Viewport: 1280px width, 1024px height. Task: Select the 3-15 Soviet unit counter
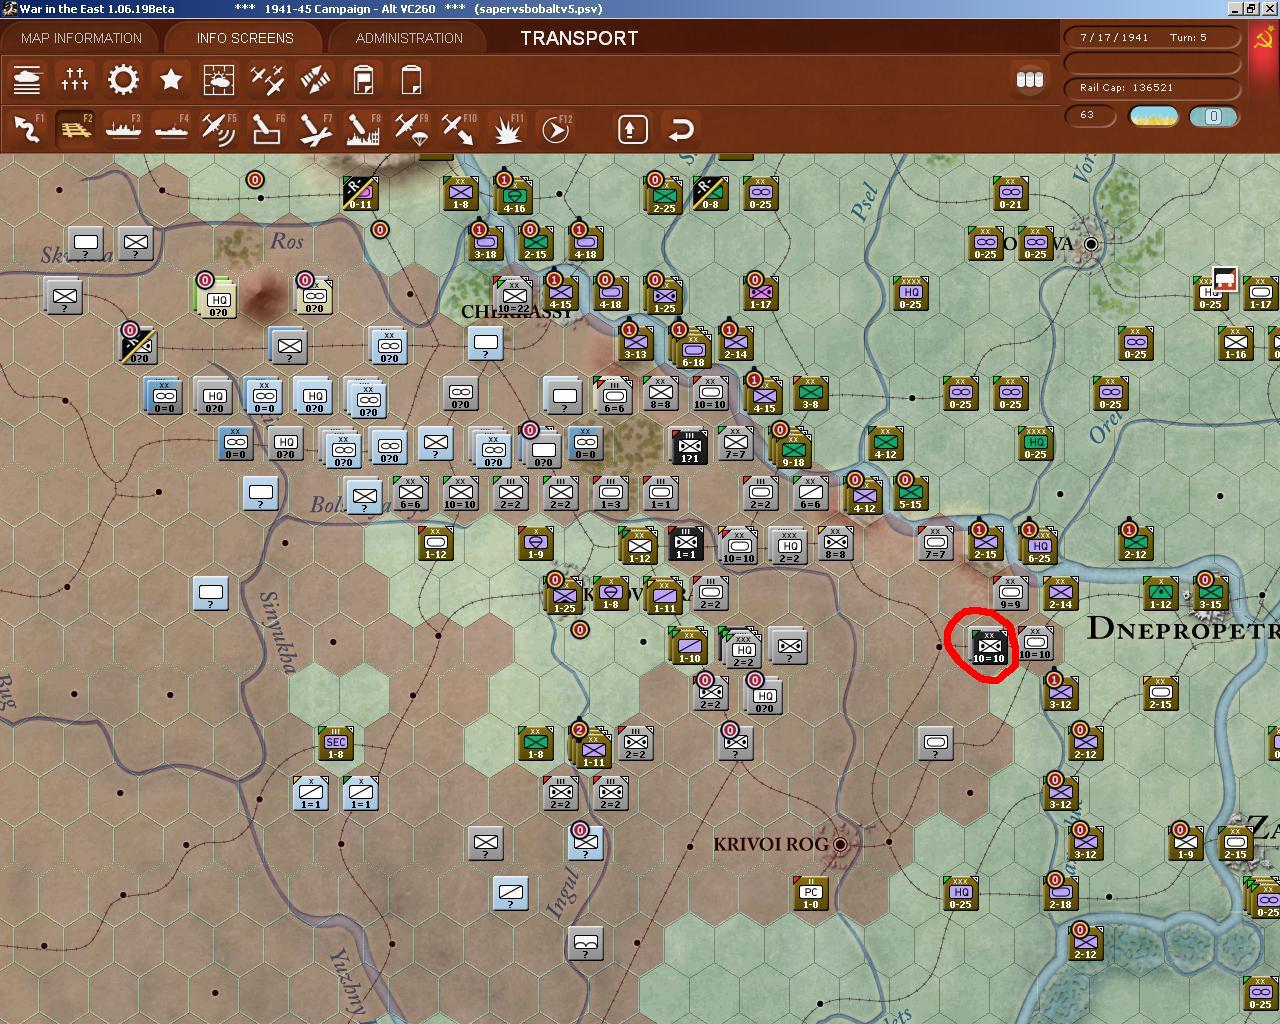(x=1210, y=594)
